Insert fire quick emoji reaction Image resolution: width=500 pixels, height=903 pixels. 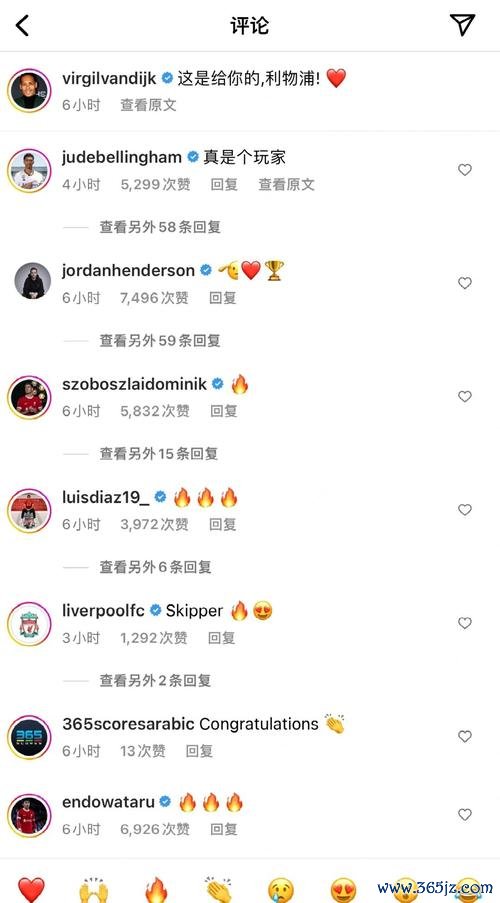[x=156, y=890]
